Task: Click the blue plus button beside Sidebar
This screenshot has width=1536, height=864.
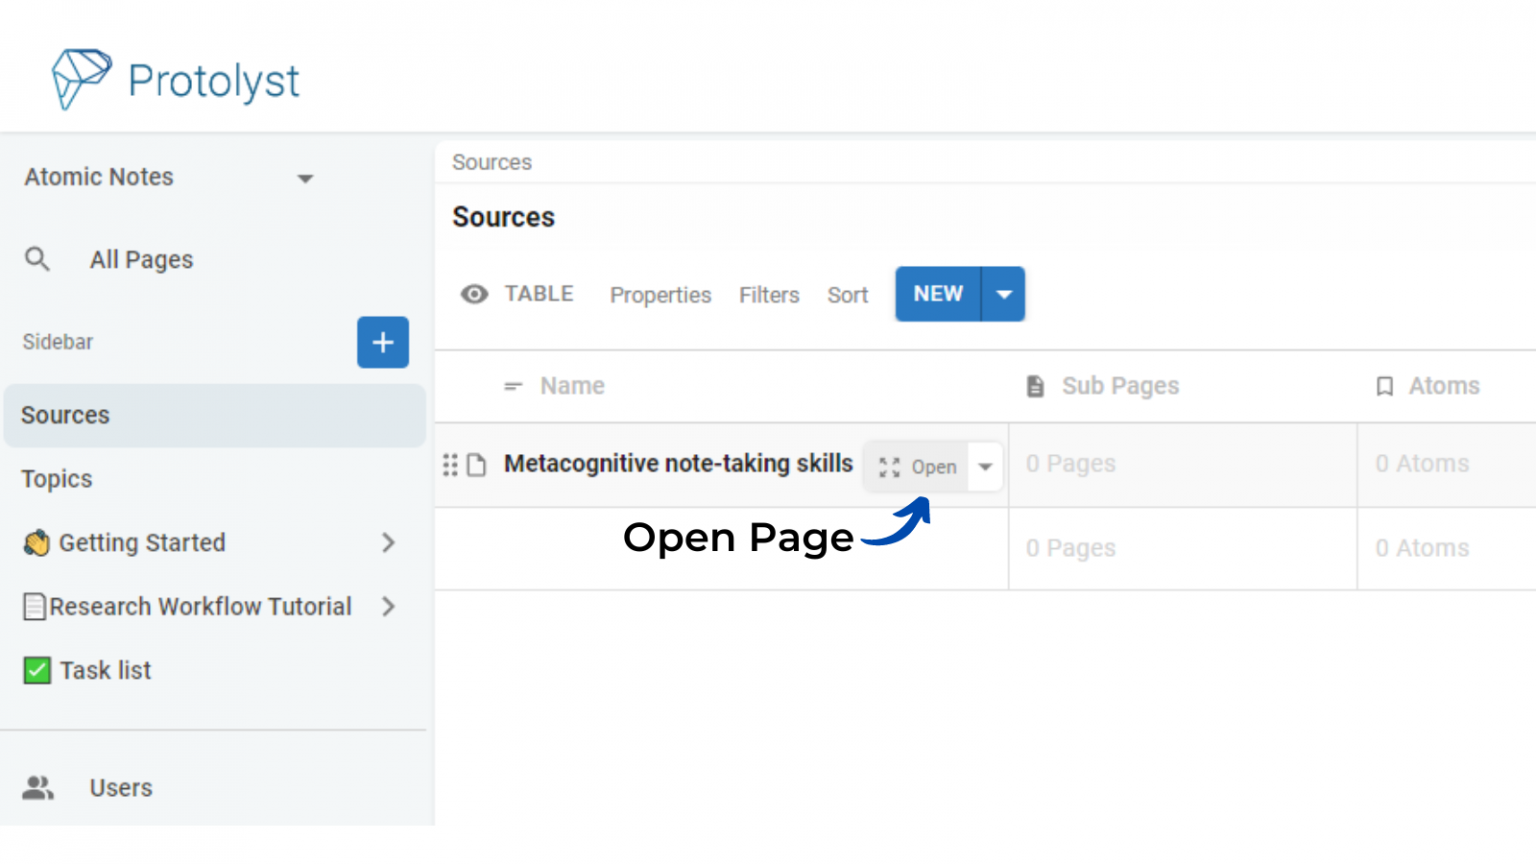Action: pos(382,342)
